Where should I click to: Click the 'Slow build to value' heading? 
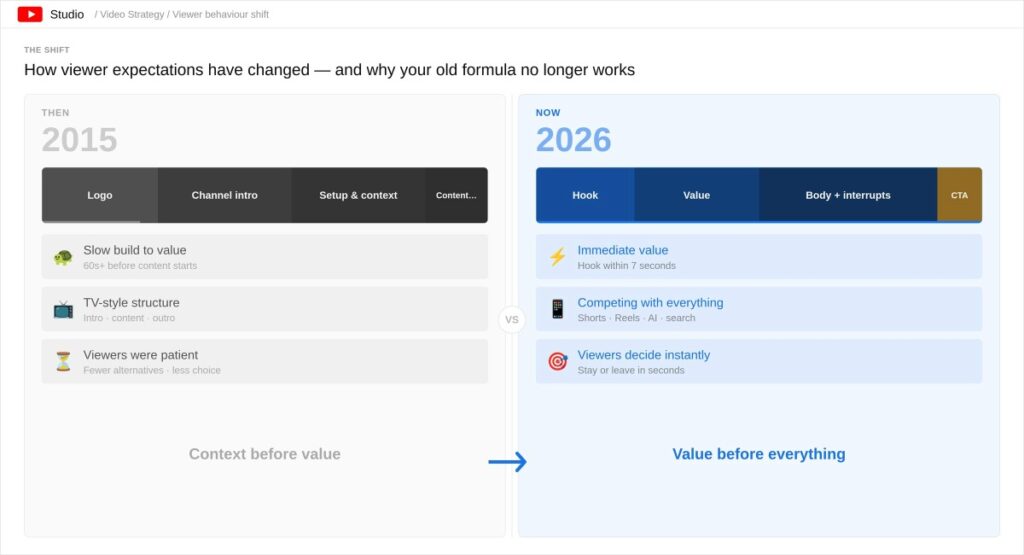(135, 250)
